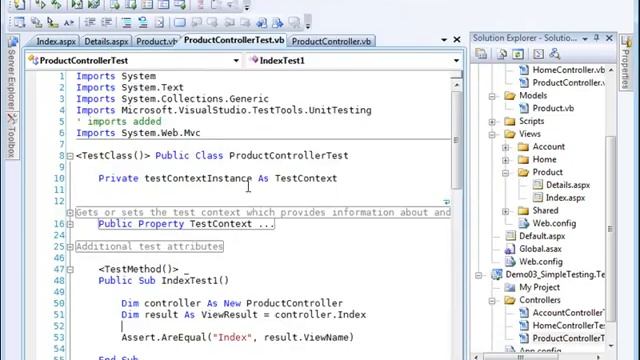This screenshot has height=360, width=640.
Task: Comment out the selected lines
Action: (127, 22)
